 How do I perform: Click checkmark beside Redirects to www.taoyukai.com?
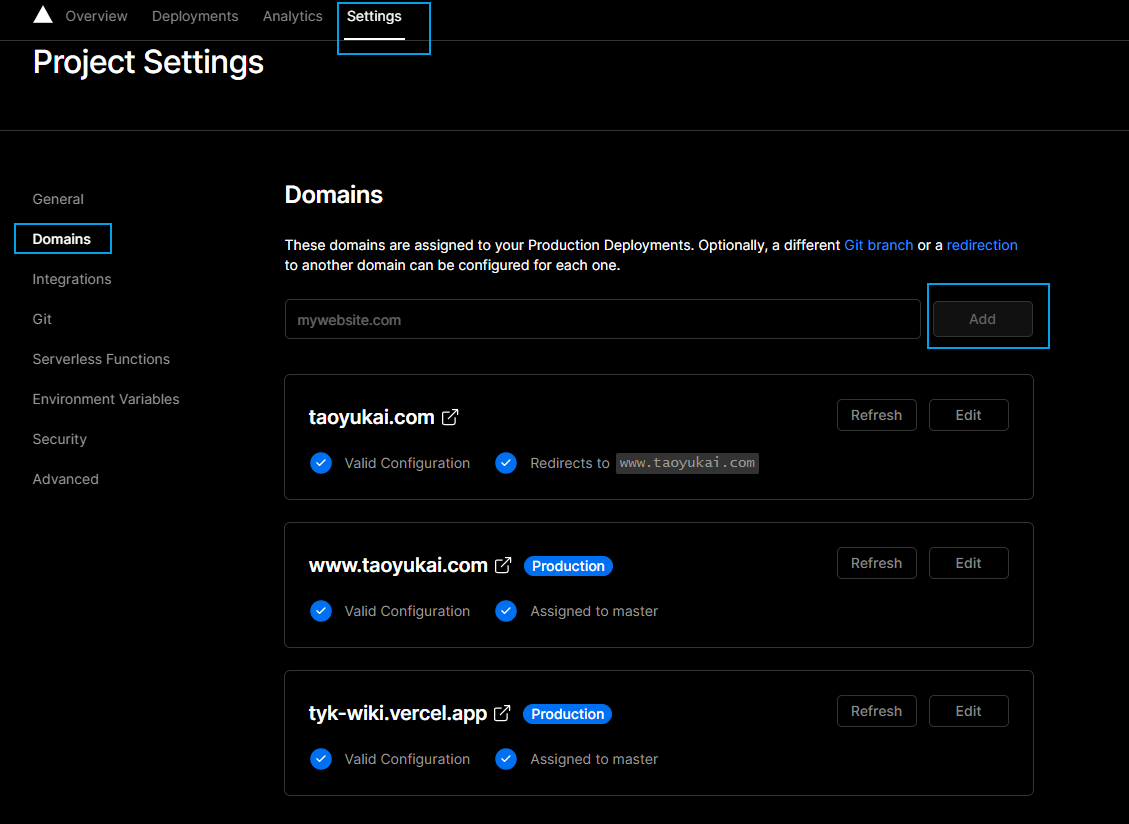[x=506, y=463]
